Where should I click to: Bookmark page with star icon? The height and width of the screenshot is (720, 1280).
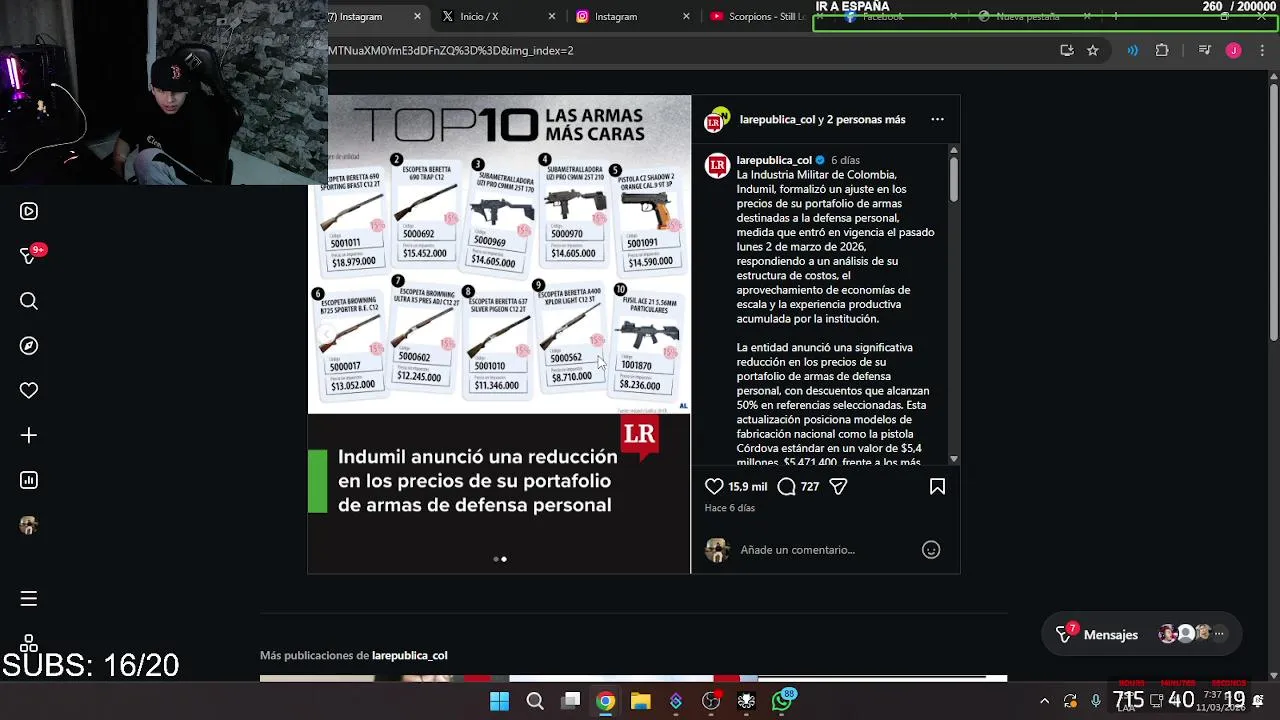[1093, 50]
